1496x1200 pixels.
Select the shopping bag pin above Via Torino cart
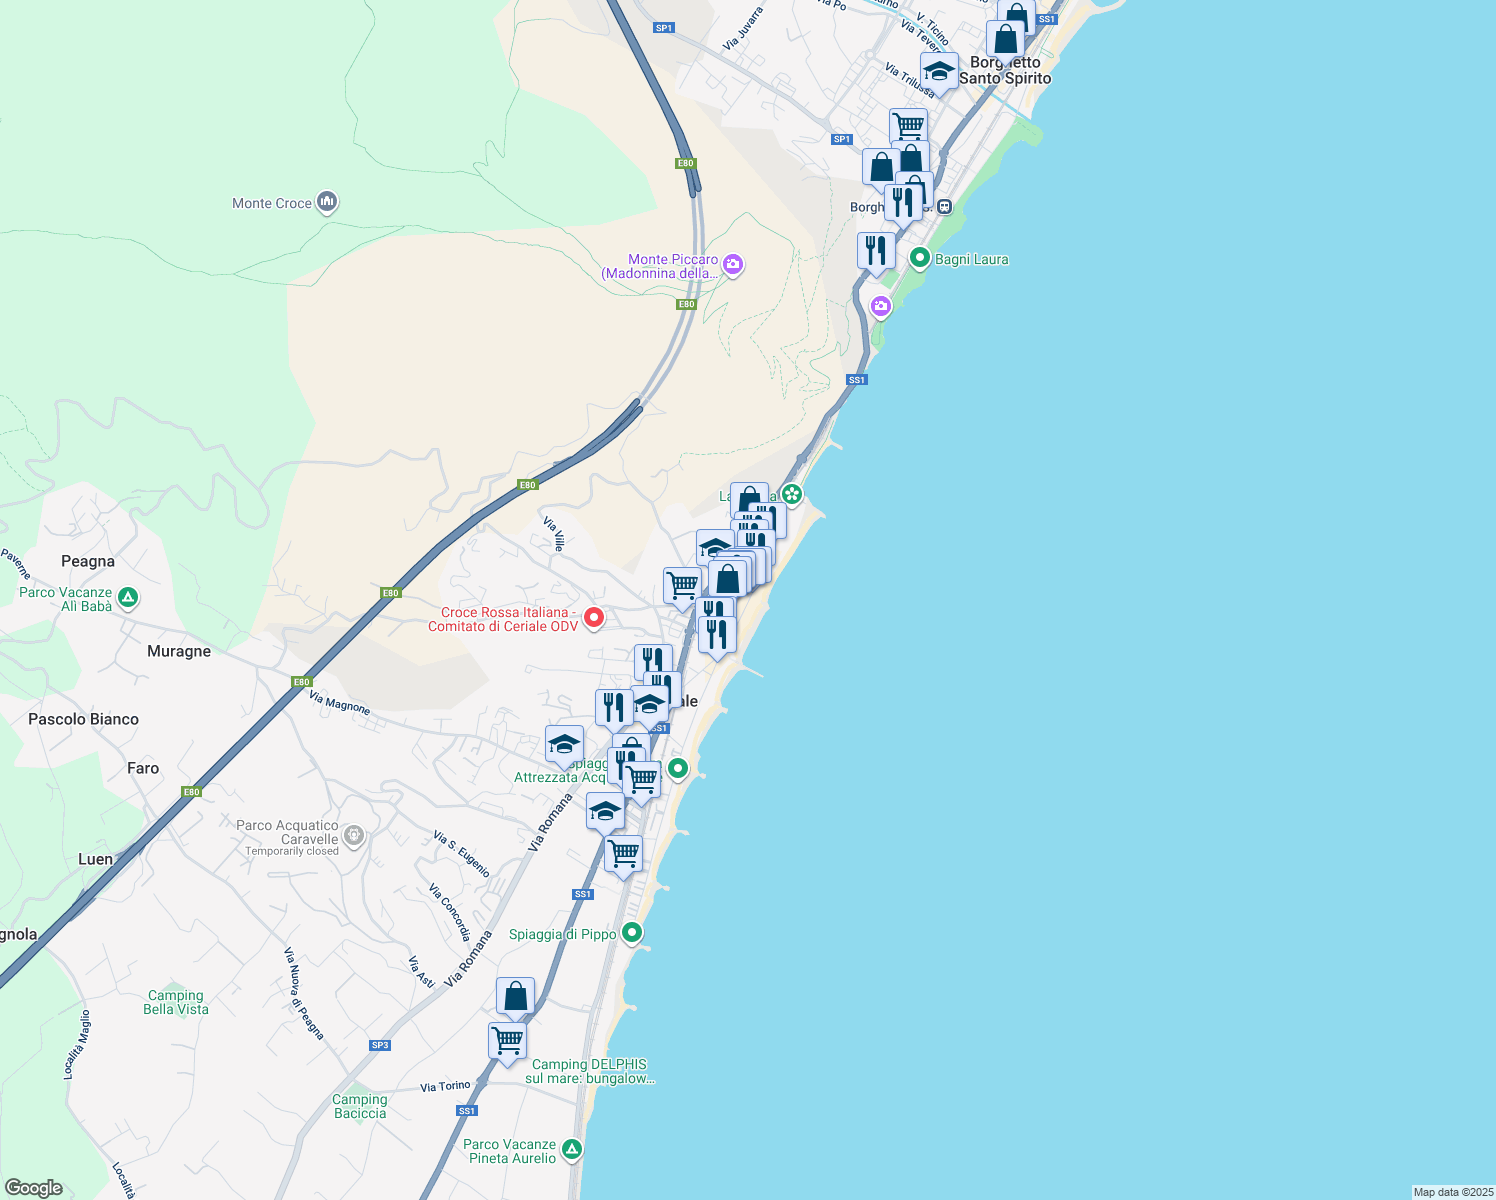pyautogui.click(x=515, y=997)
